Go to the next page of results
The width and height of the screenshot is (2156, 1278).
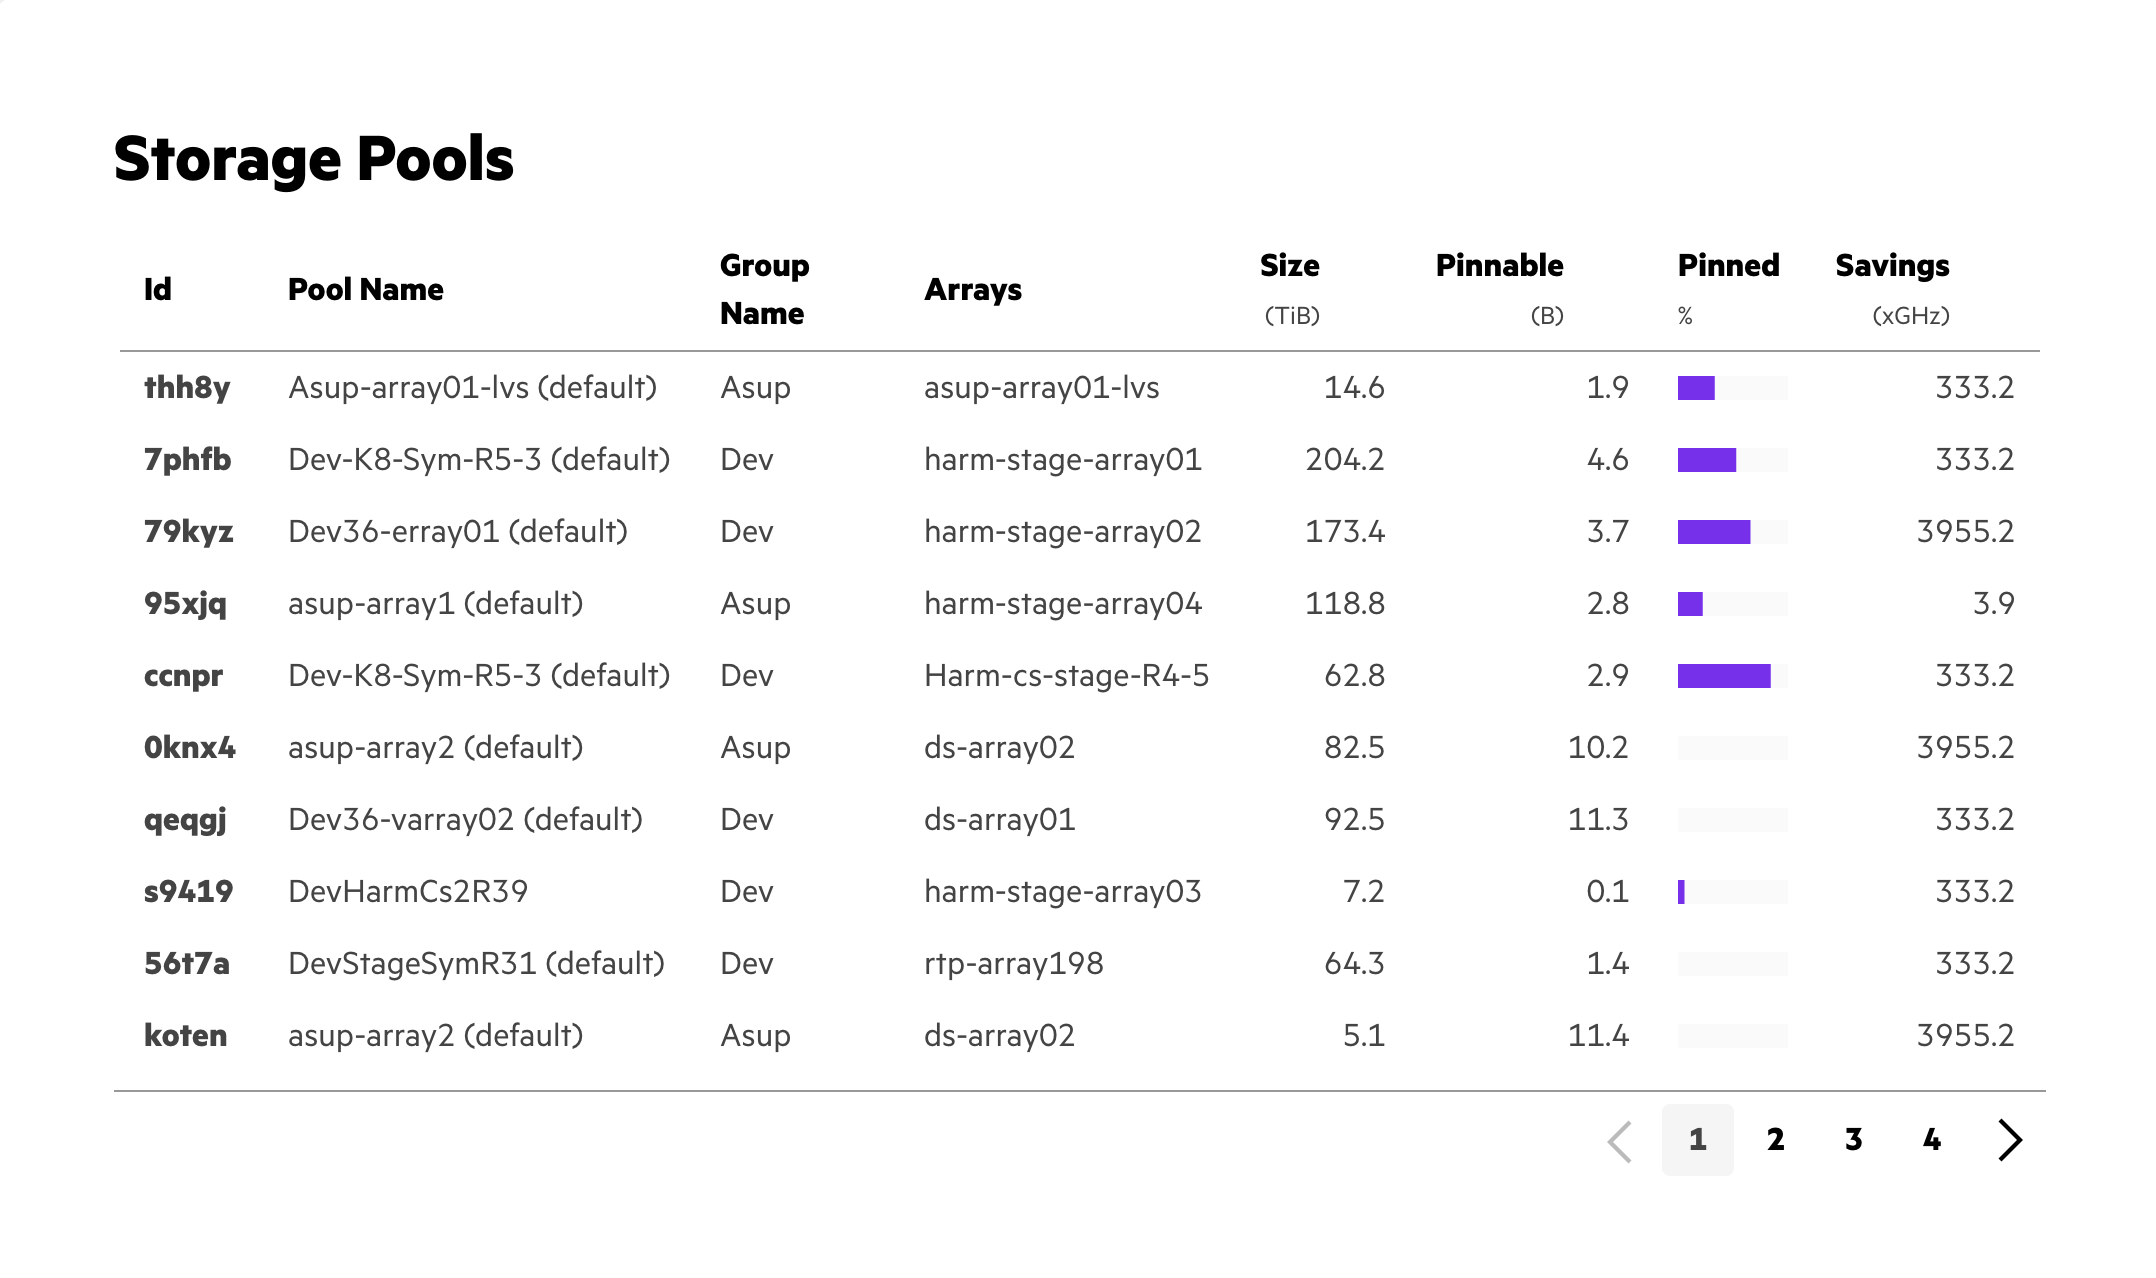(x=2010, y=1140)
